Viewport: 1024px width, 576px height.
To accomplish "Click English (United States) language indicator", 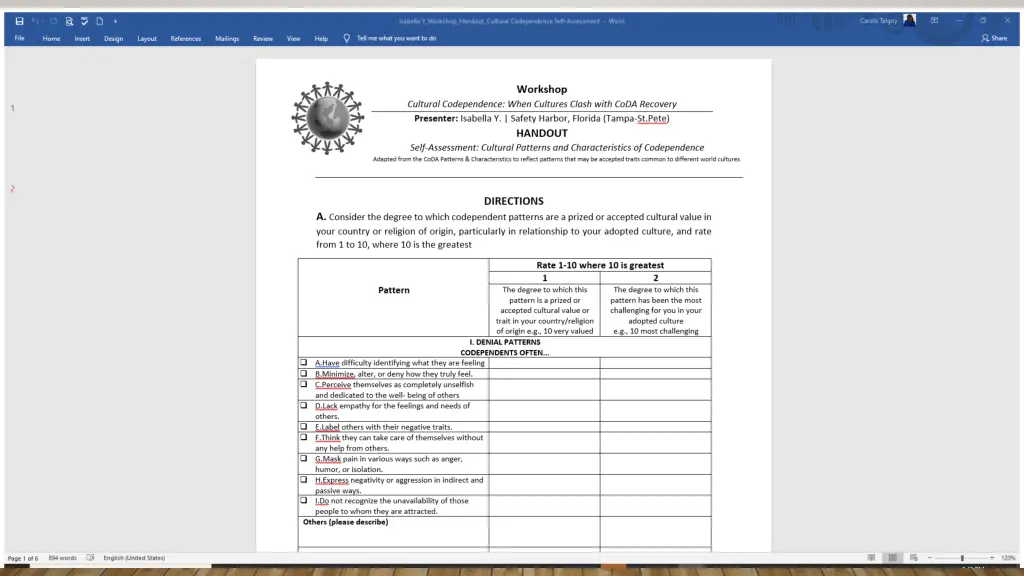I will [x=134, y=558].
